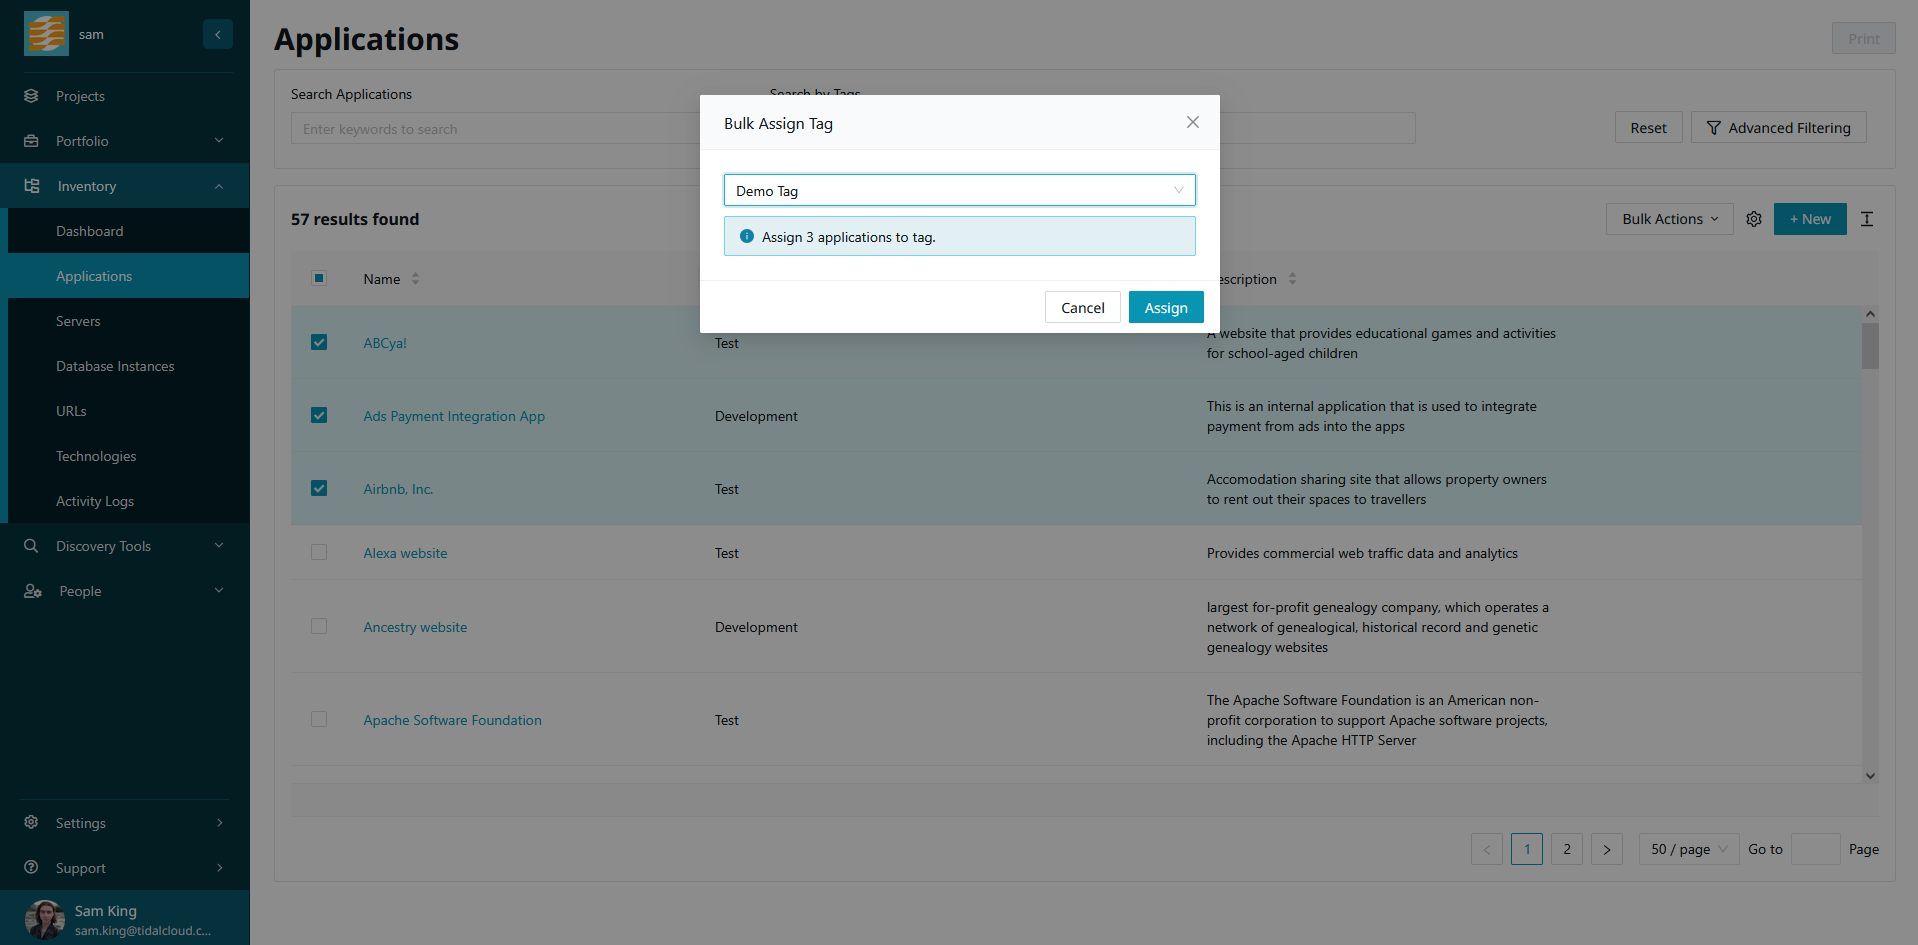Click the Go to page input field
The width and height of the screenshot is (1918, 945).
click(1815, 849)
